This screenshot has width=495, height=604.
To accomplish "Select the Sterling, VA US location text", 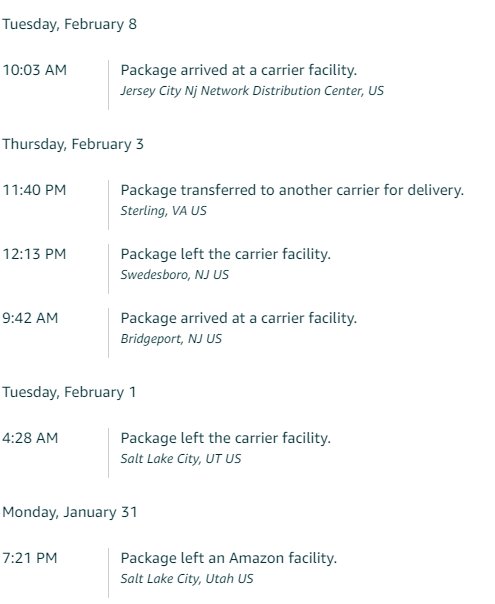I will (164, 211).
